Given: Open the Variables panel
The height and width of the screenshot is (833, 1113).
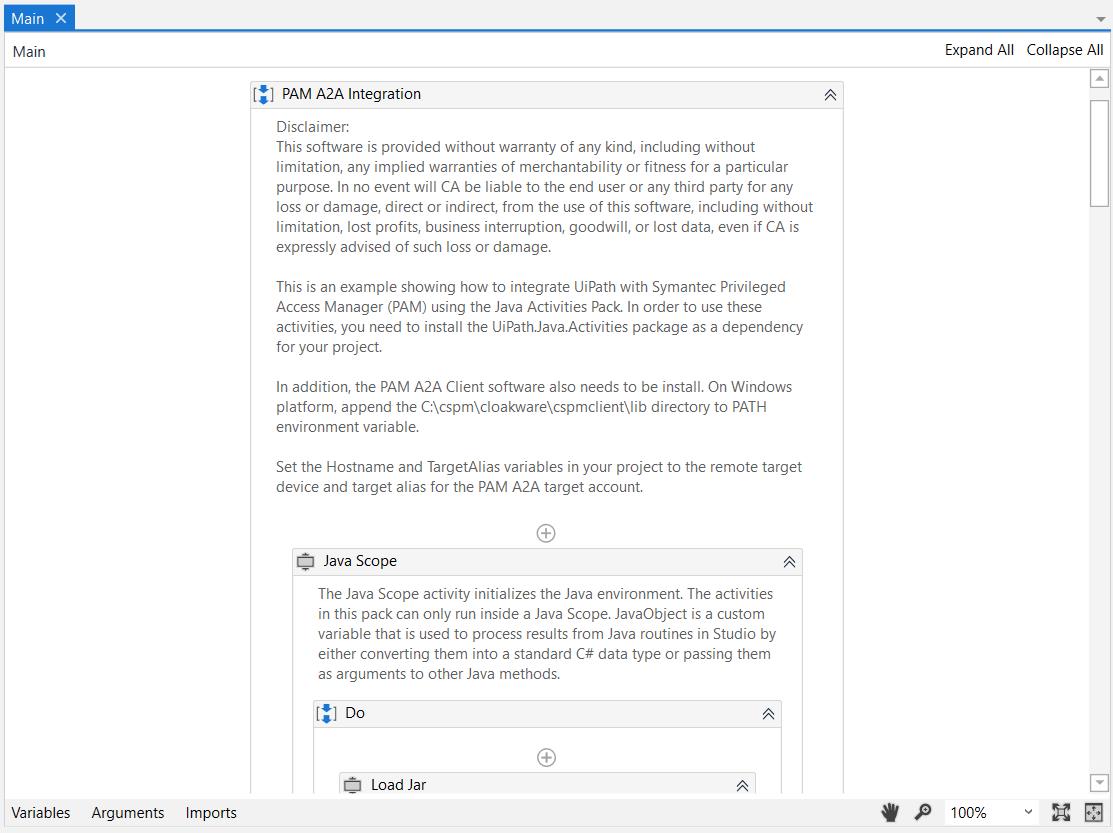Looking at the screenshot, I should pyautogui.click(x=41, y=812).
